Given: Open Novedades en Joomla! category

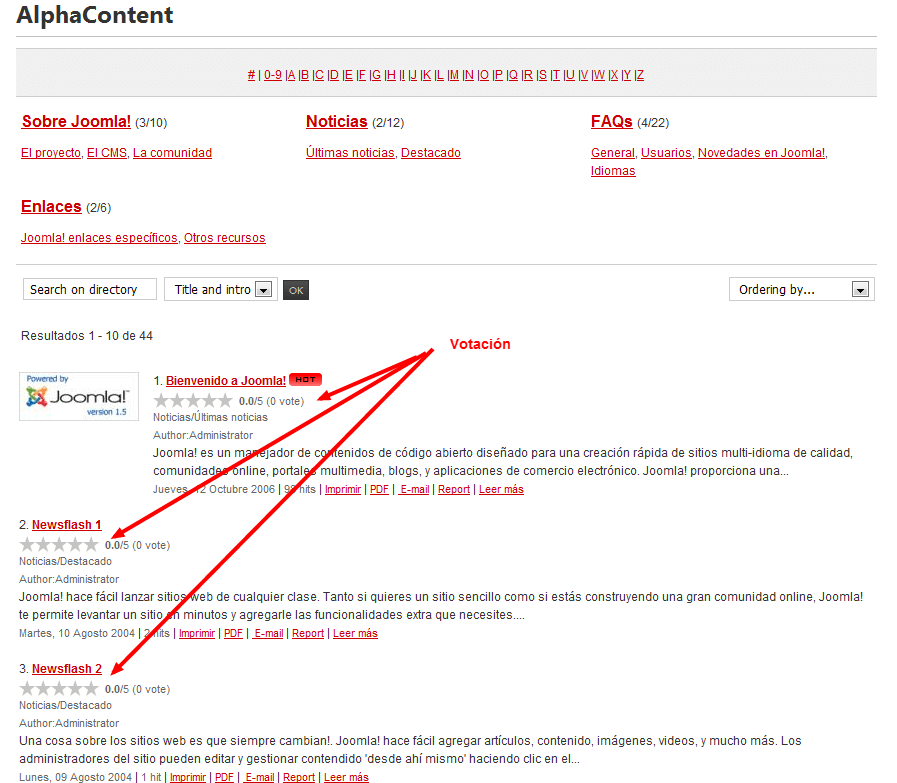Looking at the screenshot, I should click(761, 153).
